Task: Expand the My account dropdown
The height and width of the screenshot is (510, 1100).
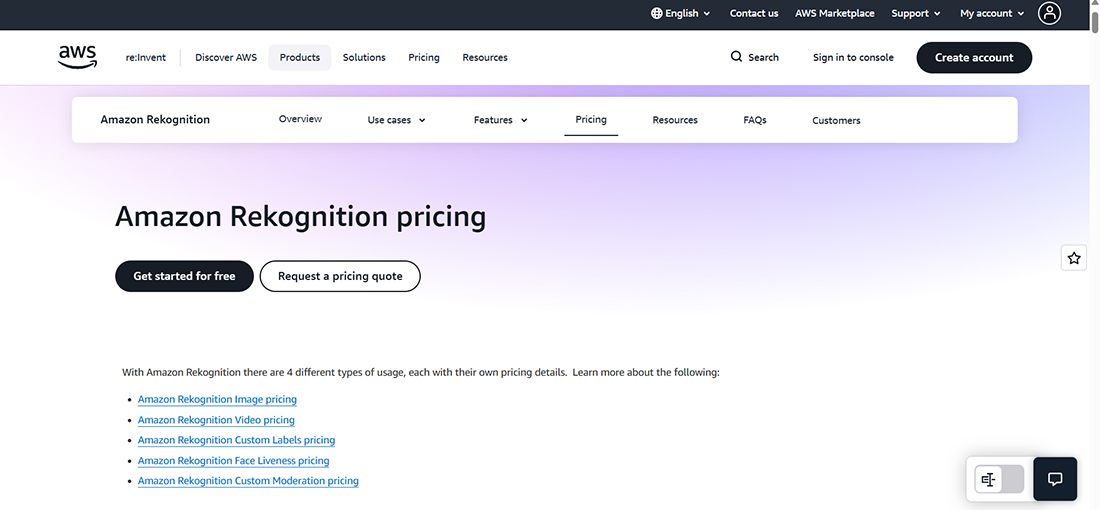Action: pyautogui.click(x=992, y=13)
